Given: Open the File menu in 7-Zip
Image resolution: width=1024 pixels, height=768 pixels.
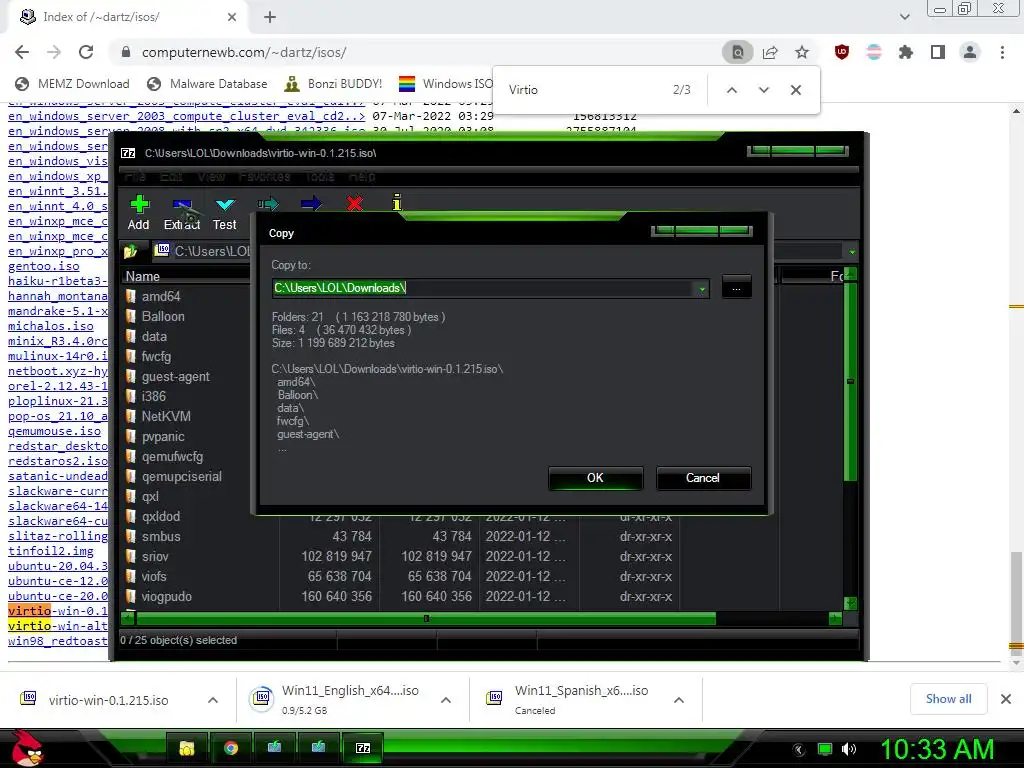Looking at the screenshot, I should click(x=136, y=176).
